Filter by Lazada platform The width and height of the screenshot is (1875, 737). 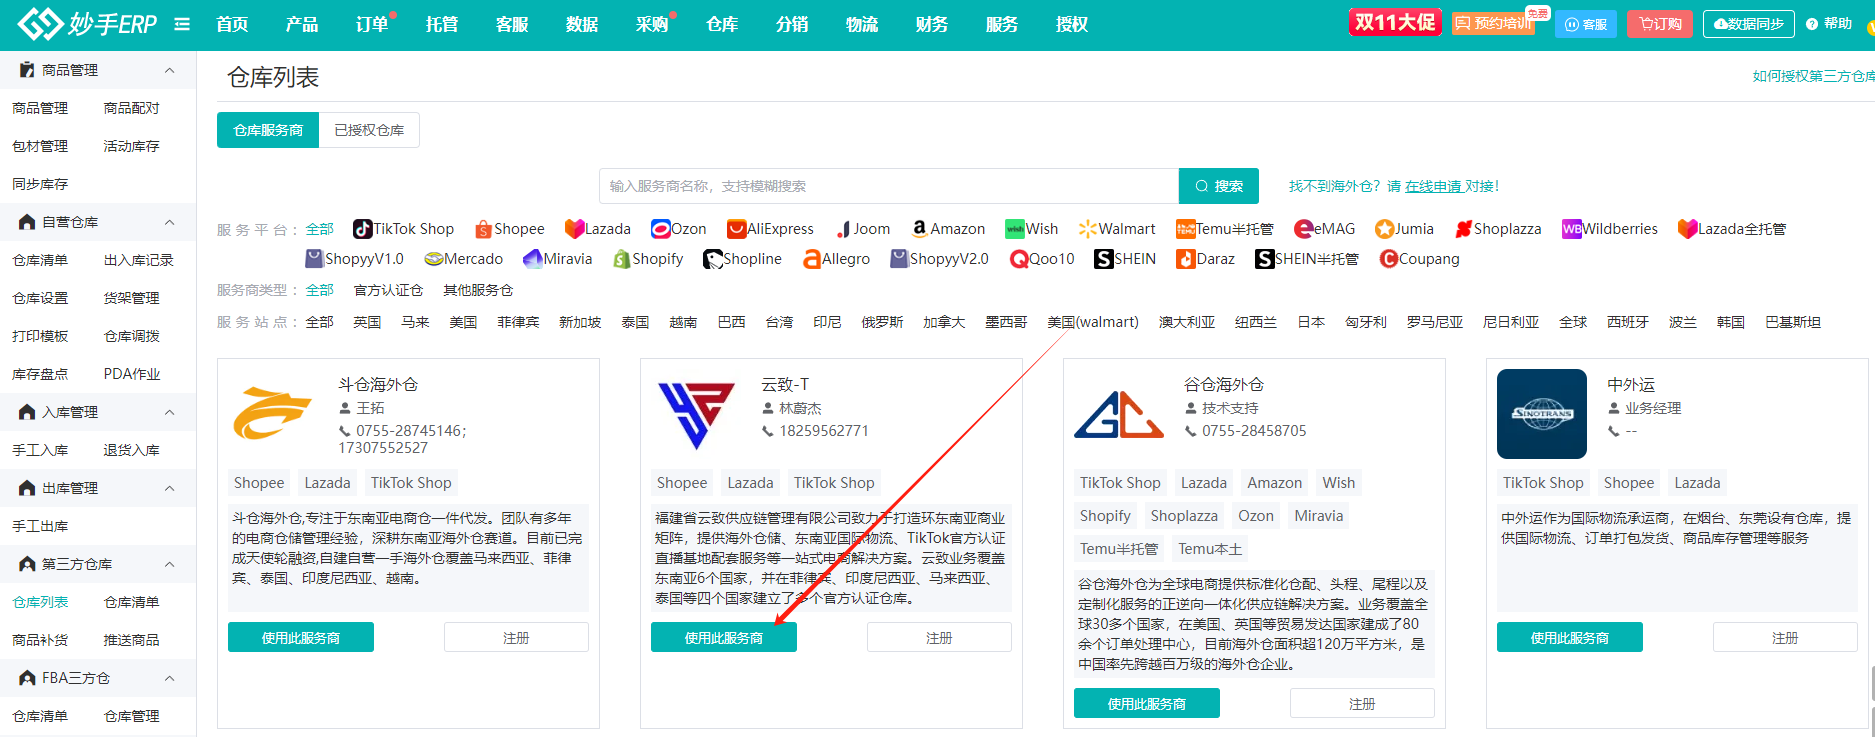pyautogui.click(x=597, y=229)
